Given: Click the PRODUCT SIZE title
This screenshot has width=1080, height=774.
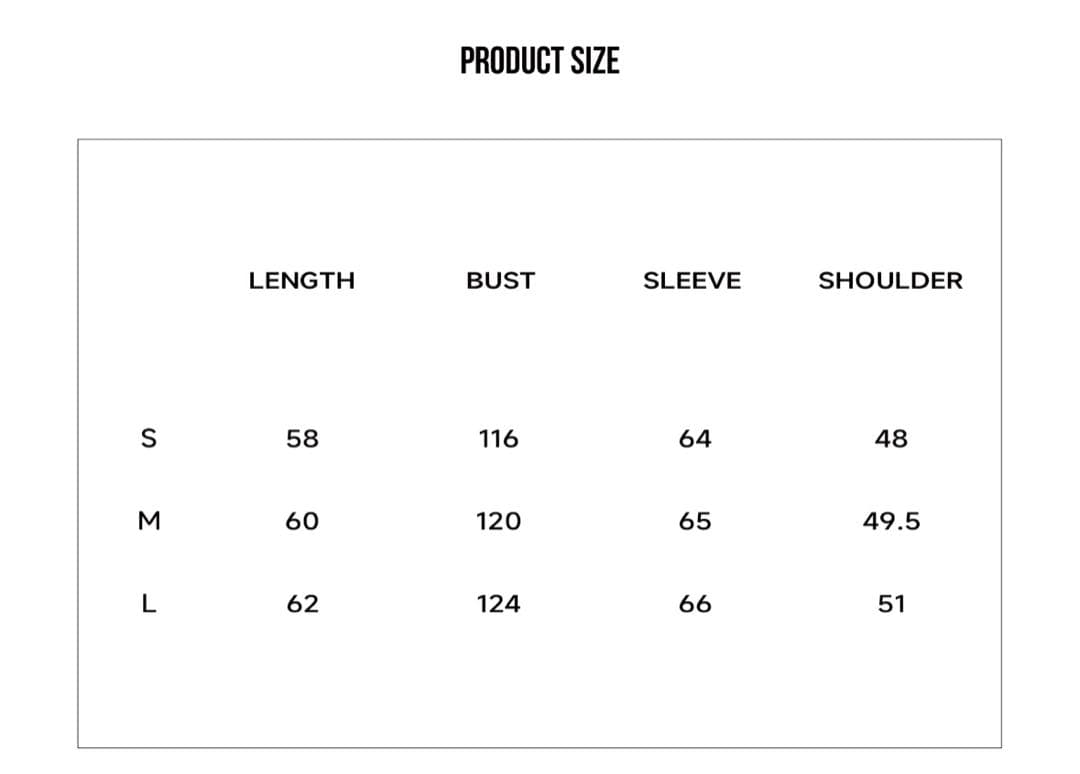Looking at the screenshot, I should click(x=540, y=61).
